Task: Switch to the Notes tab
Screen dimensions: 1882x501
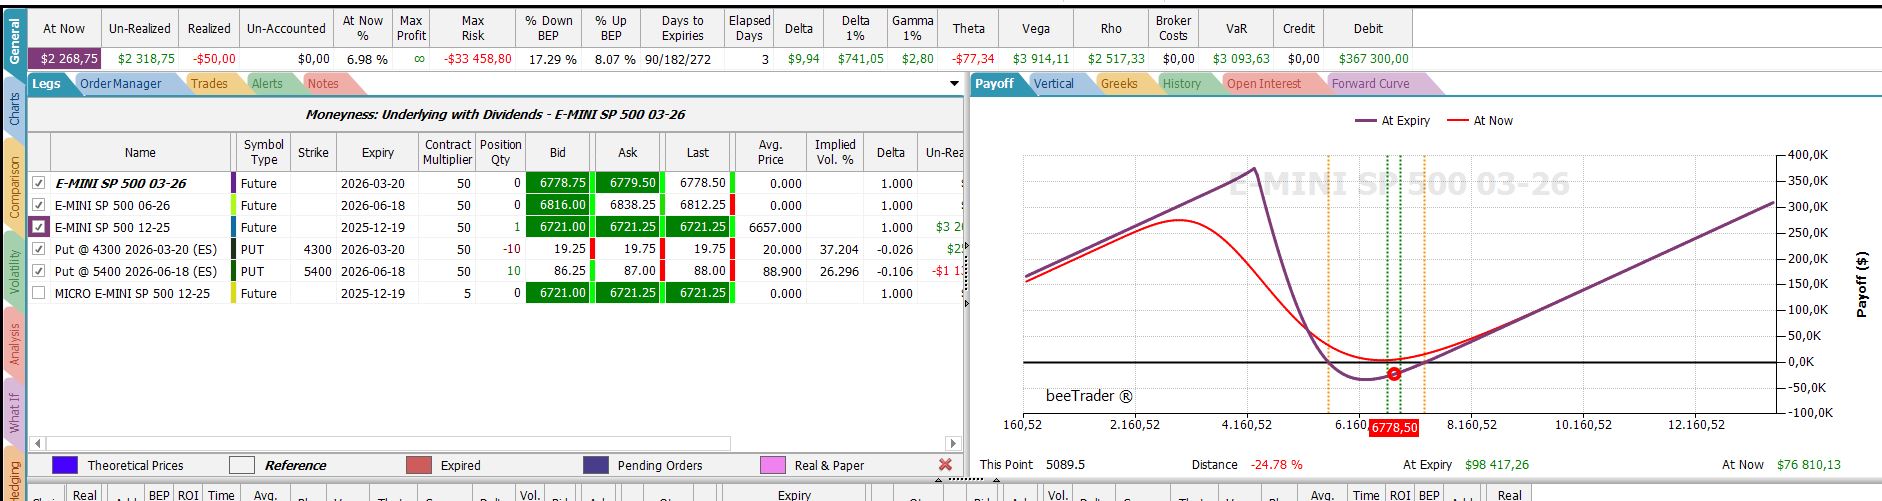Action: point(323,84)
